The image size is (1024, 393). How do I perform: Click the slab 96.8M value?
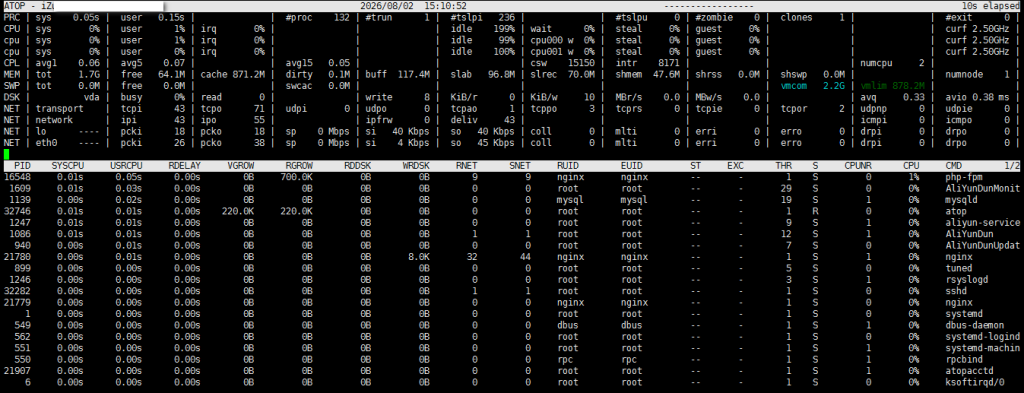pos(483,74)
